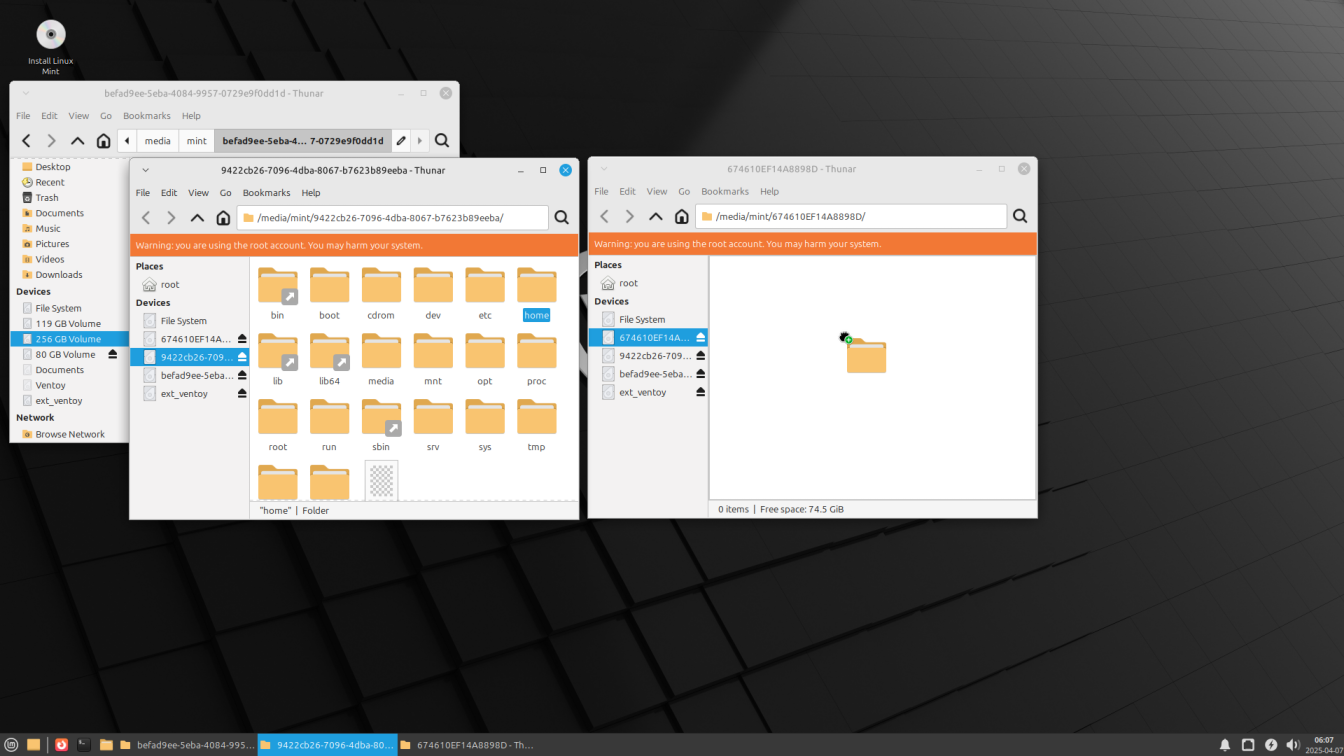Click the home icon in 9422cb26 window
This screenshot has width=1344, height=756.
(223, 217)
